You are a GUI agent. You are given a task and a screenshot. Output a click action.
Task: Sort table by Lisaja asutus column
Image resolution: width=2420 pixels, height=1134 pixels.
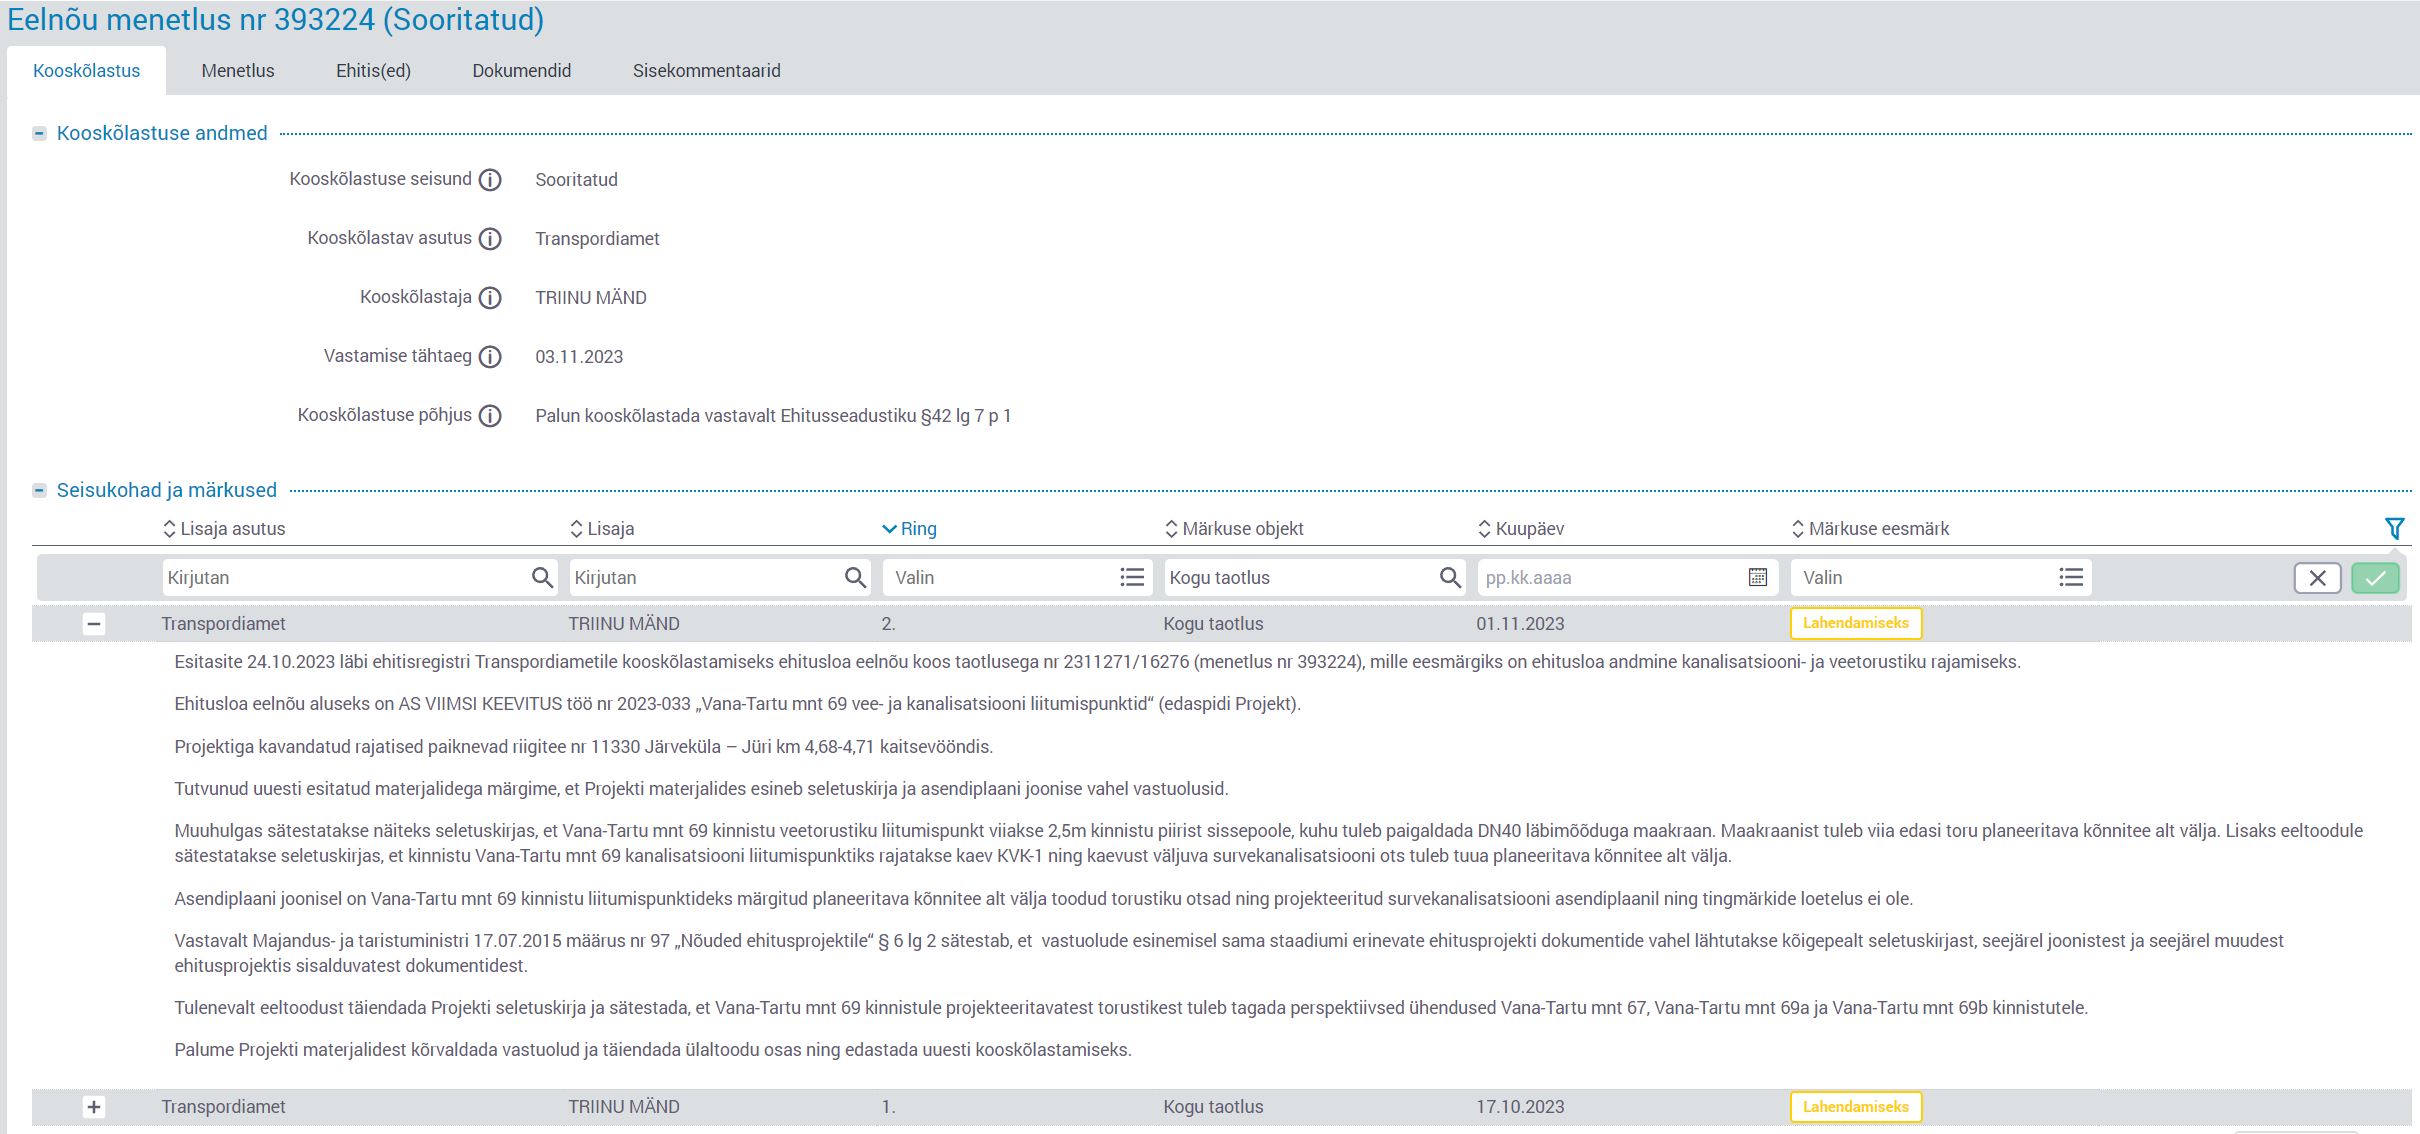coord(224,529)
